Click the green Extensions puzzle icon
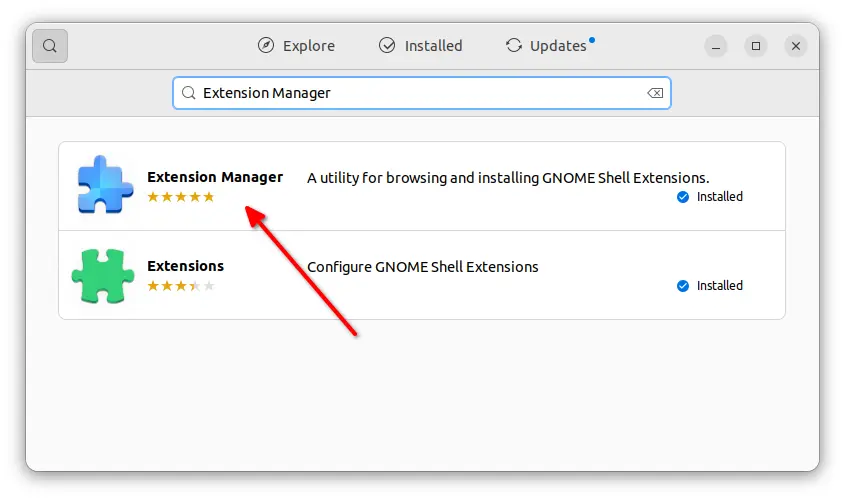This screenshot has height=500, width=845. point(103,275)
